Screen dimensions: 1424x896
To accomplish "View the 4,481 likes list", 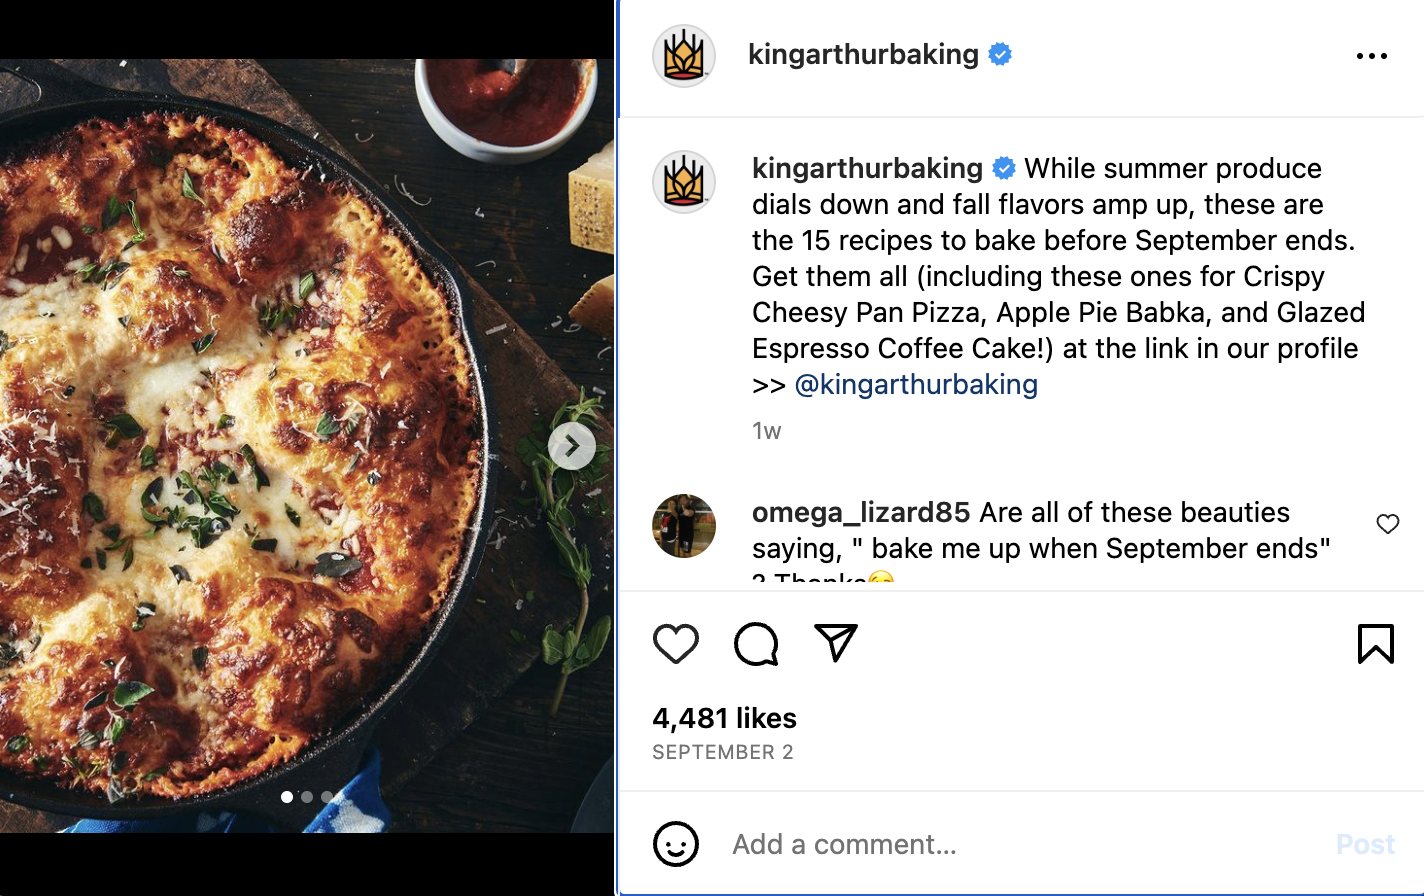I will point(723,717).
